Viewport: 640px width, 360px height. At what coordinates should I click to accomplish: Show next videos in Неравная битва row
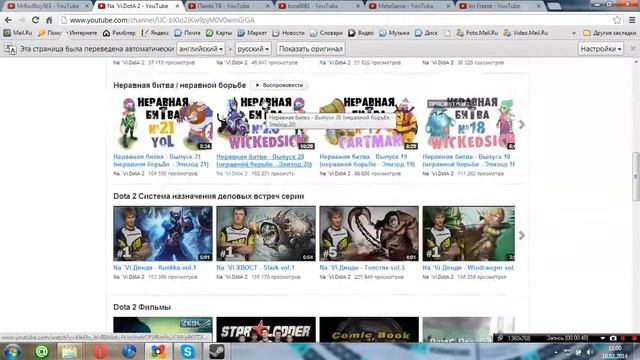pyautogui.click(x=522, y=124)
